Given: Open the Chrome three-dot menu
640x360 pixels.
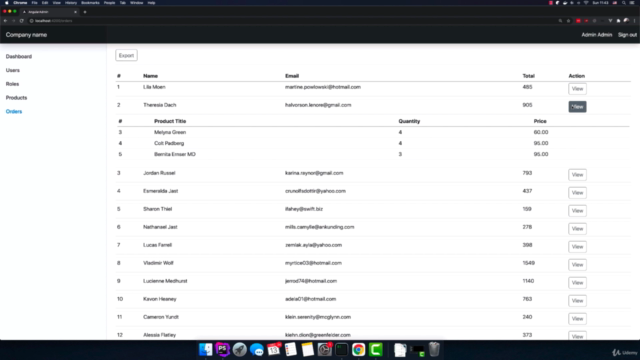Looking at the screenshot, I should pos(634,21).
